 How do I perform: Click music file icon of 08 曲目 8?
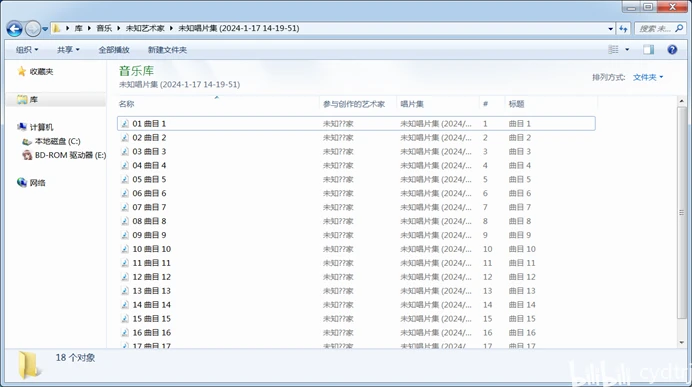click(x=125, y=221)
